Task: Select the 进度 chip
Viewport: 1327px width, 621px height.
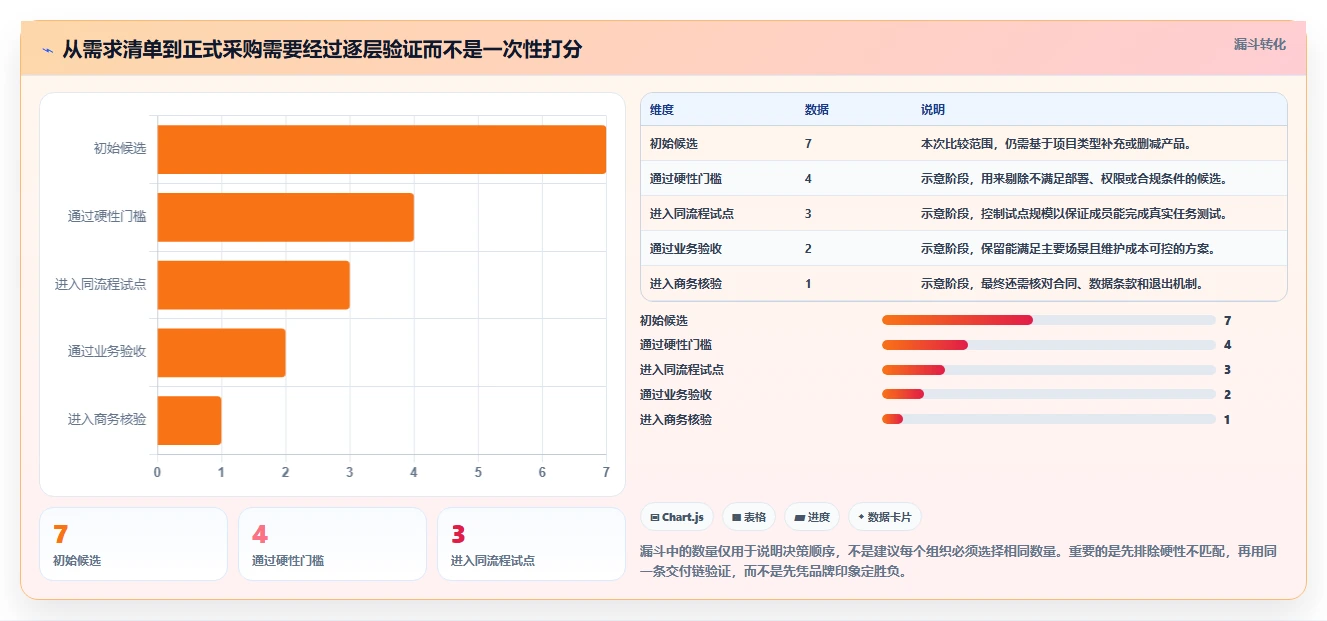Action: click(812, 517)
